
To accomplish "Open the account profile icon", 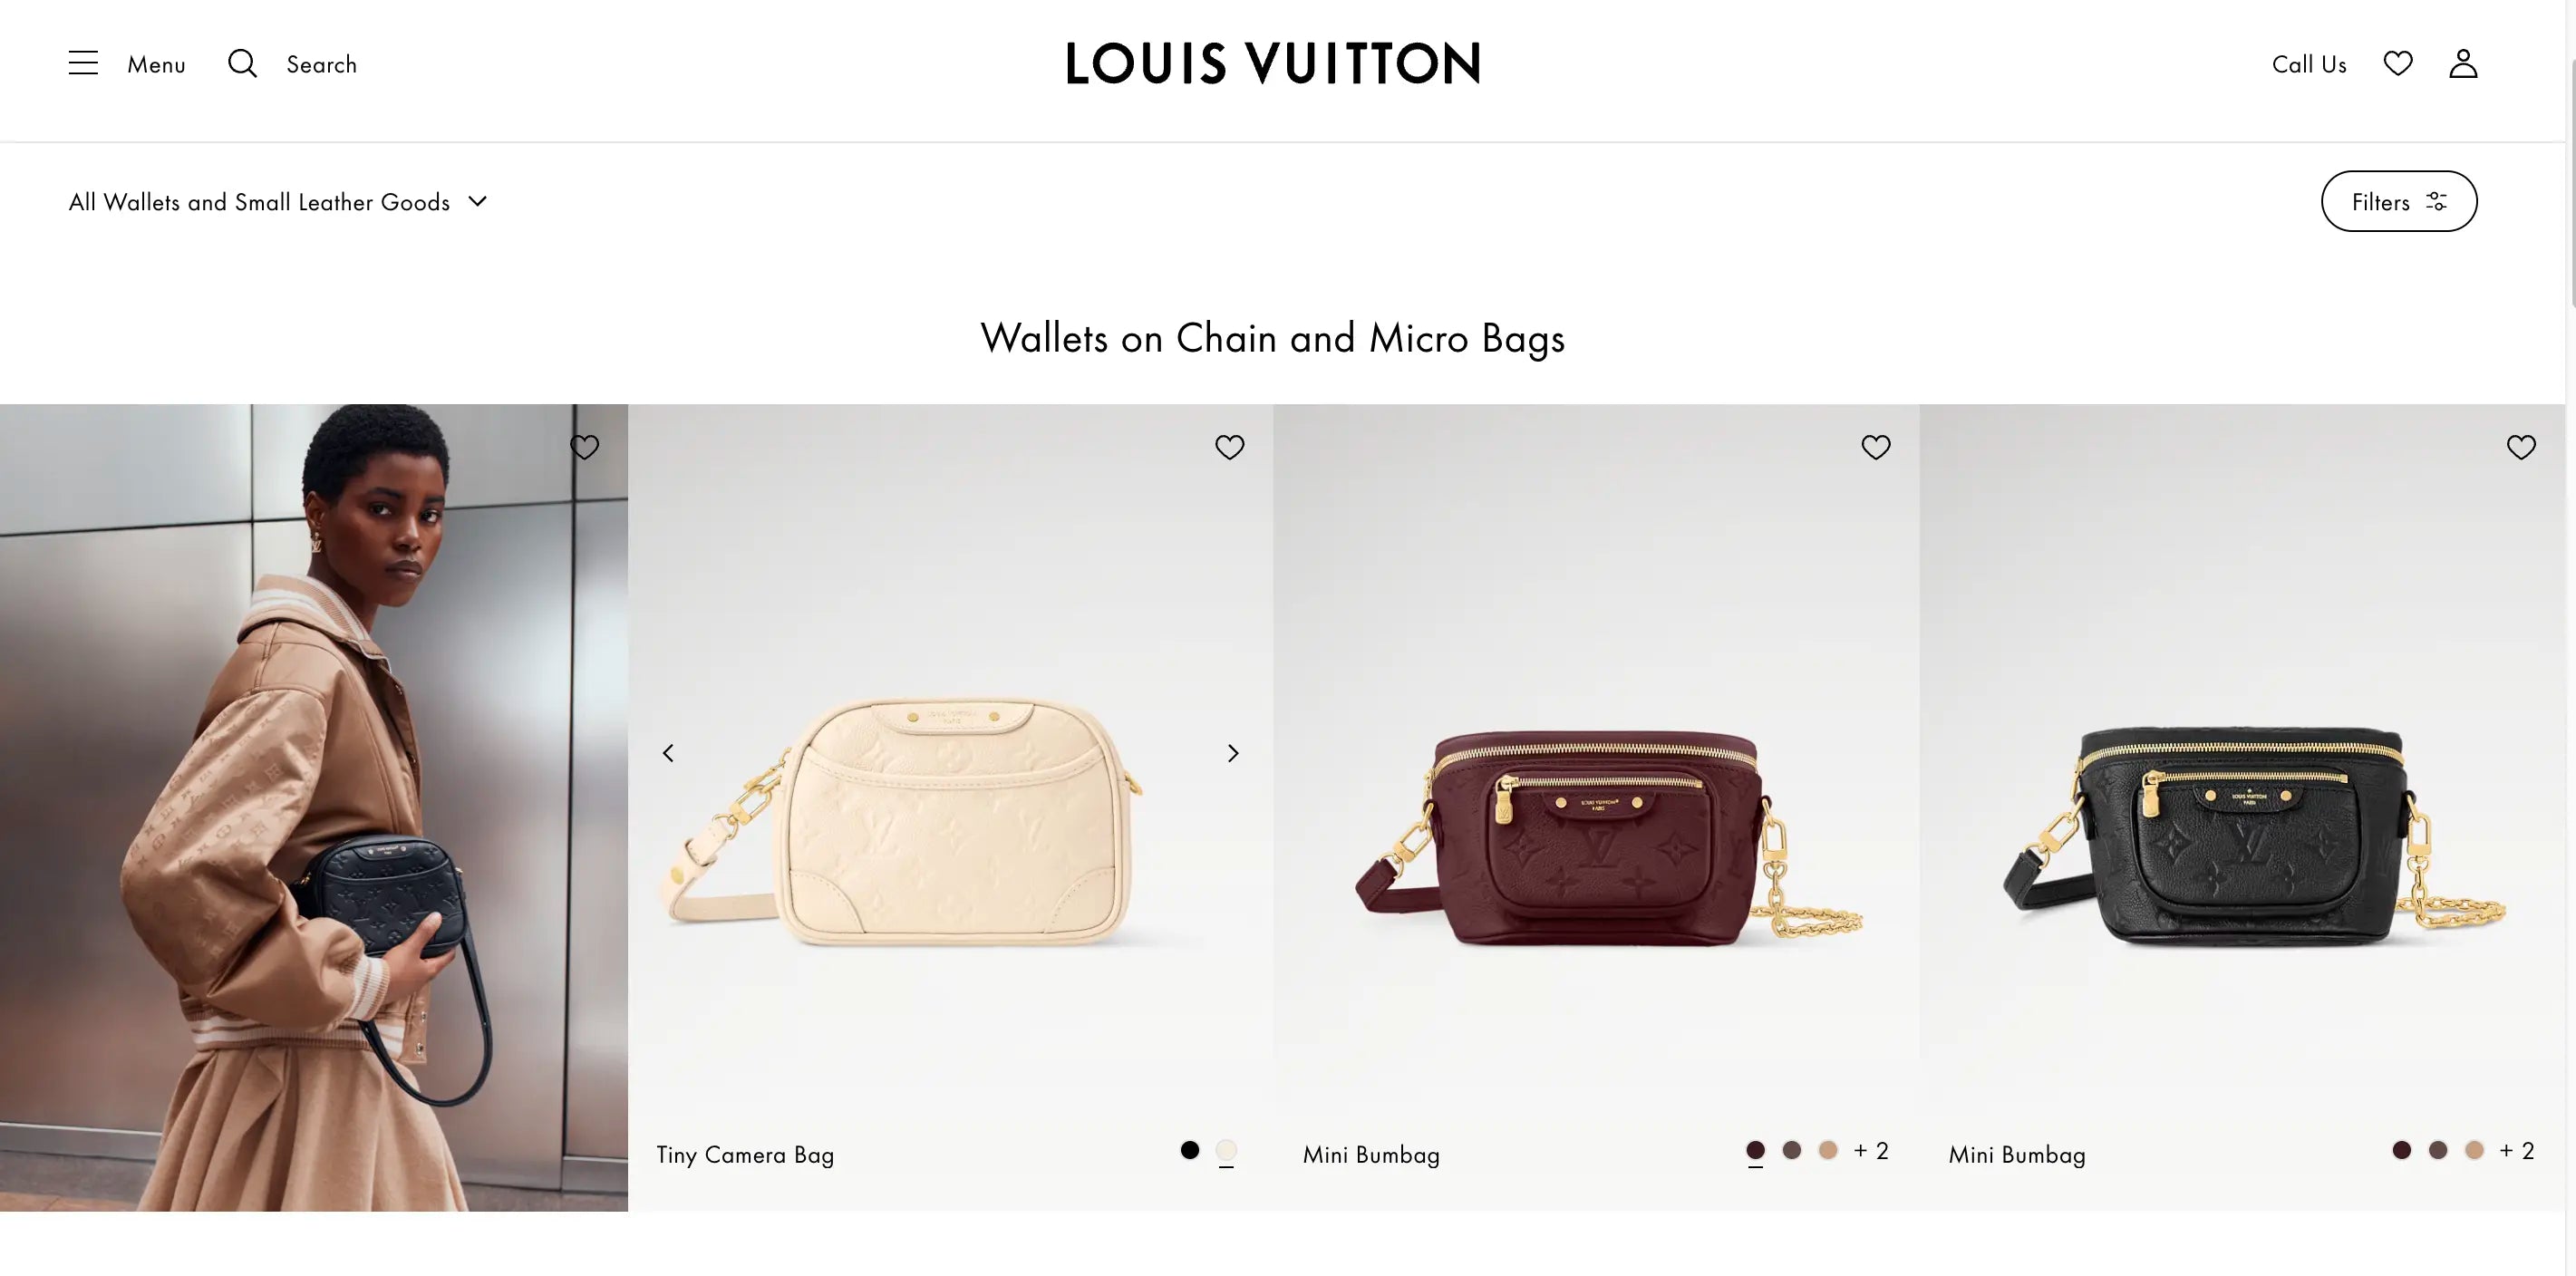I will [2462, 63].
